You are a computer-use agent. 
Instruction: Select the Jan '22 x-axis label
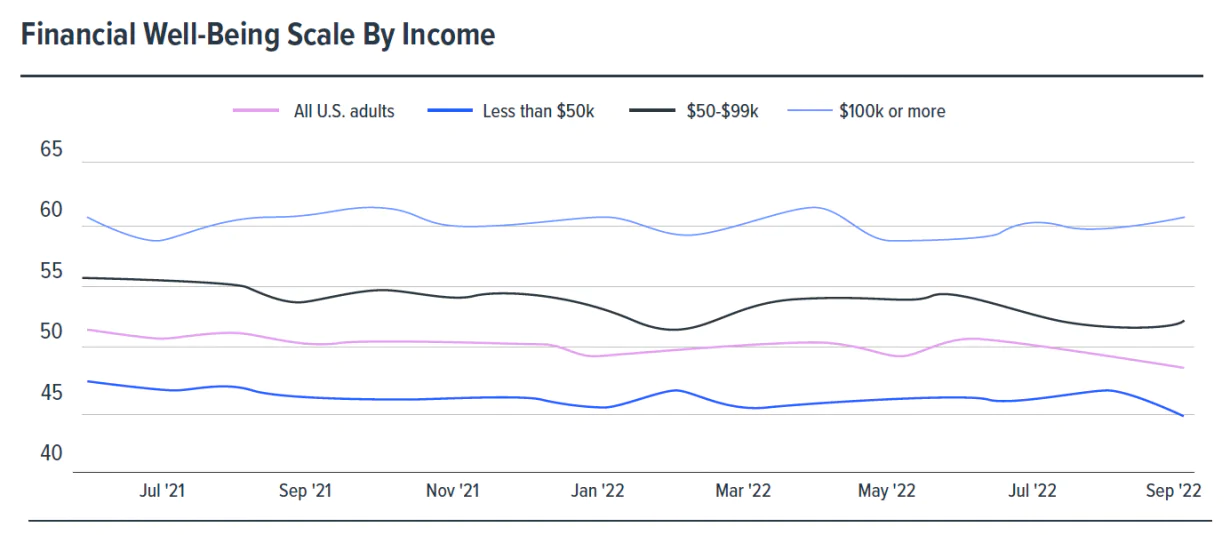point(598,491)
